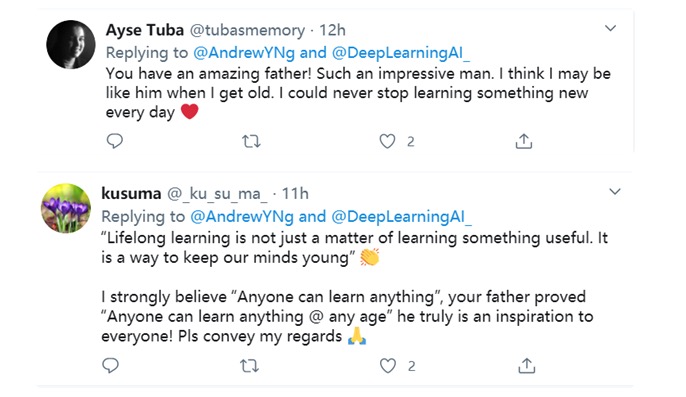
Task: Open the kusuma display name
Action: (131, 193)
